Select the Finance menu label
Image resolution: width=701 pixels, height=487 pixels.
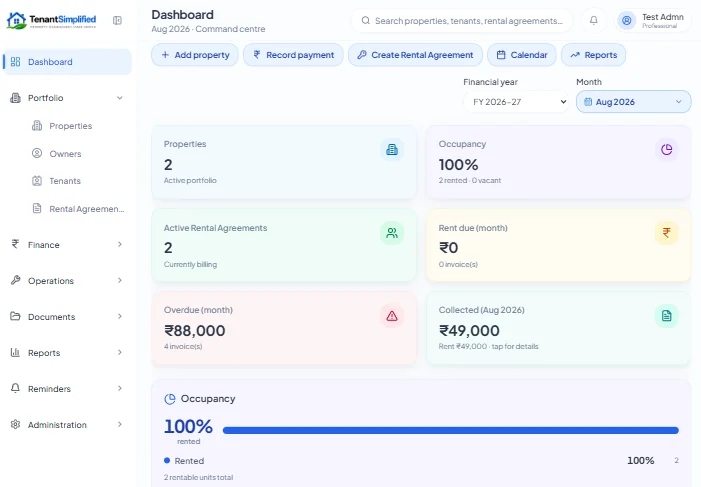43,245
